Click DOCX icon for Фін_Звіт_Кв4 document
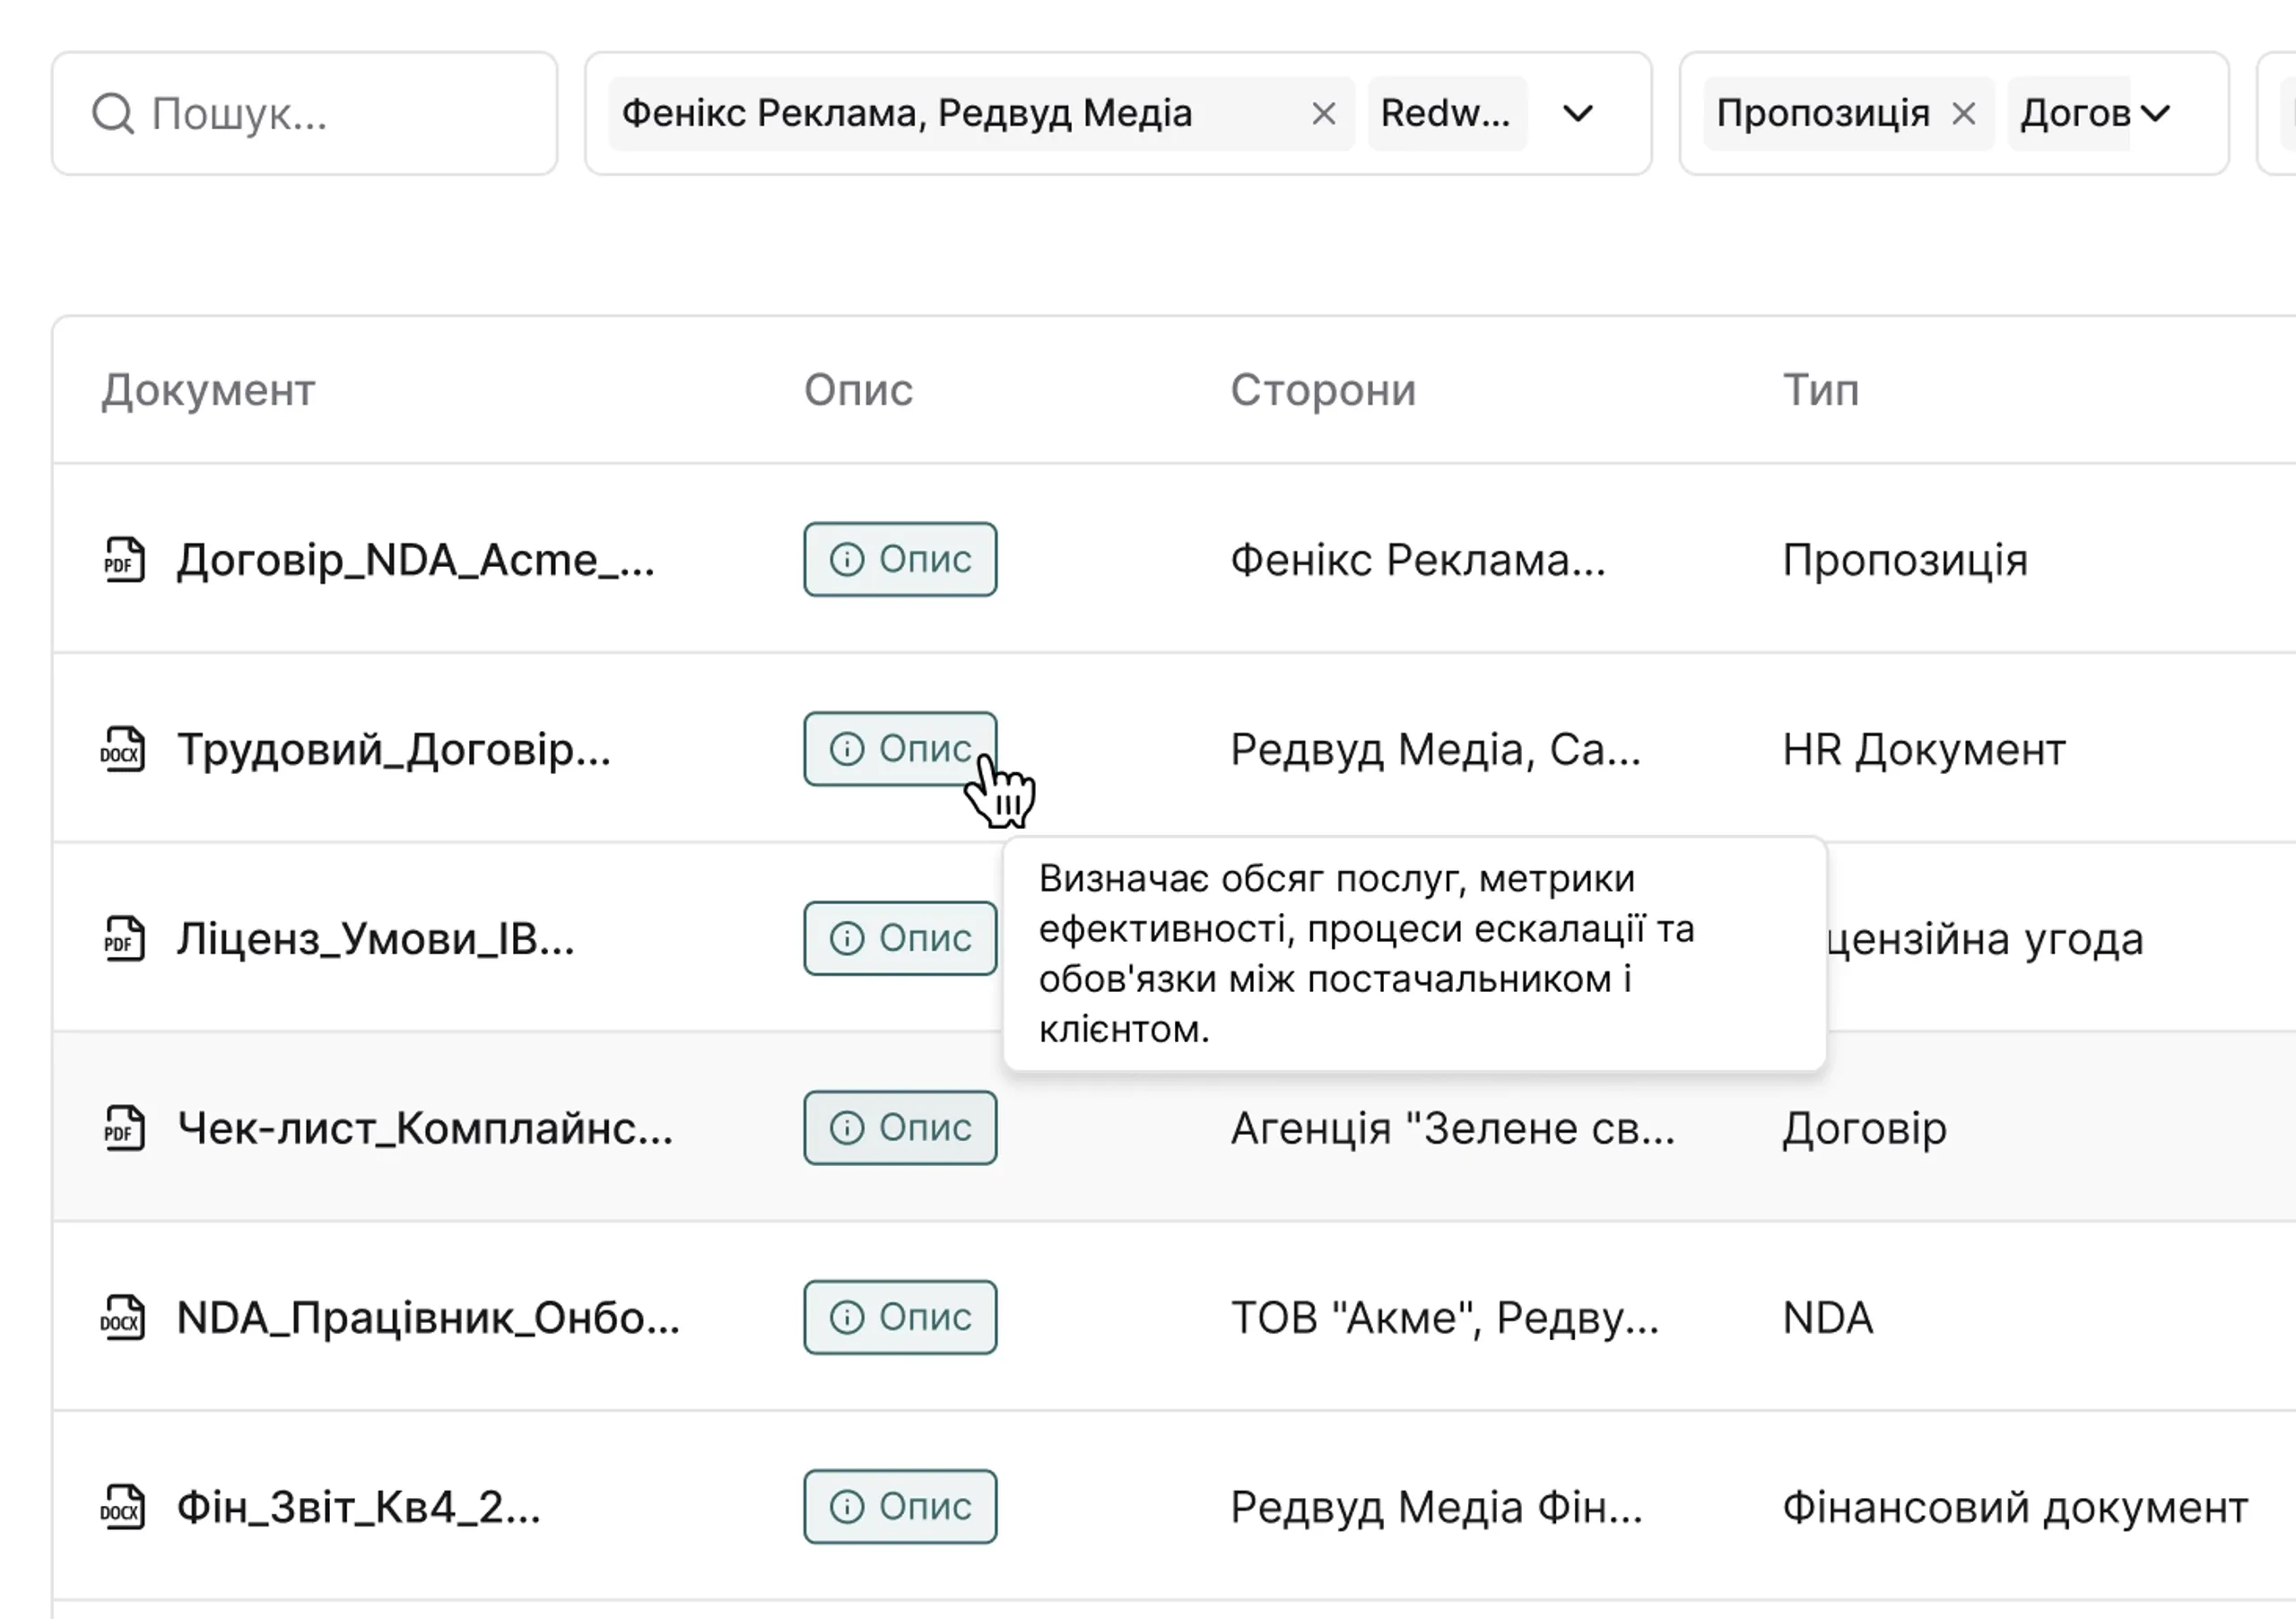The image size is (2296, 1619). click(x=123, y=1507)
